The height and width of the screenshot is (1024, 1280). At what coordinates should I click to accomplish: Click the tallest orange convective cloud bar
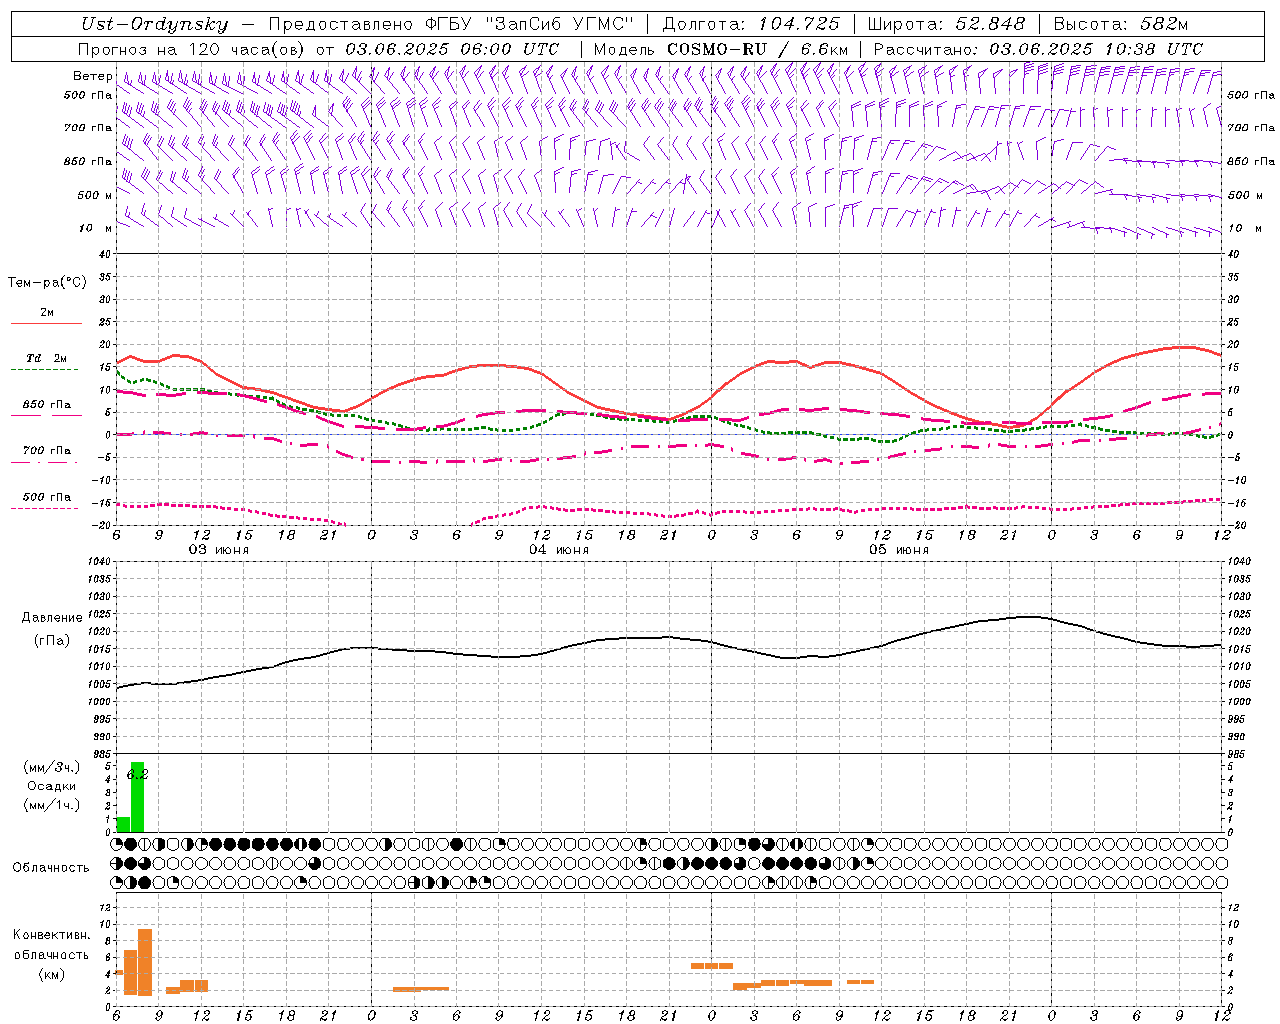point(145,962)
